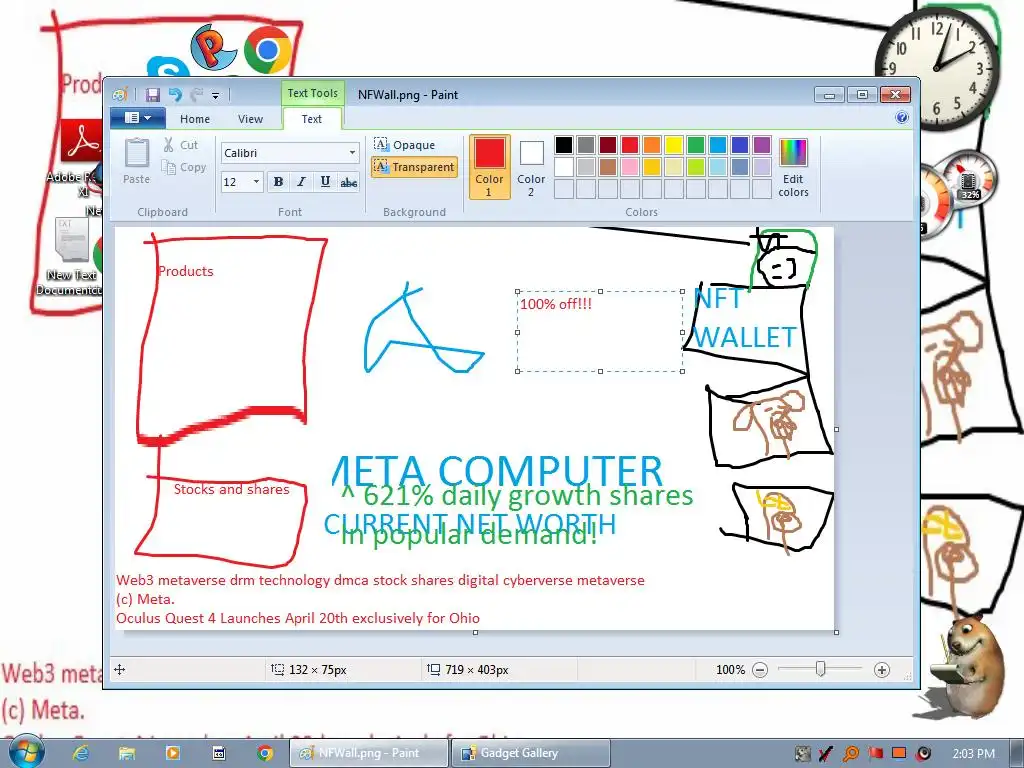Image resolution: width=1024 pixels, height=768 pixels.
Task: Click the 100% zoom level text
Action: [730, 669]
